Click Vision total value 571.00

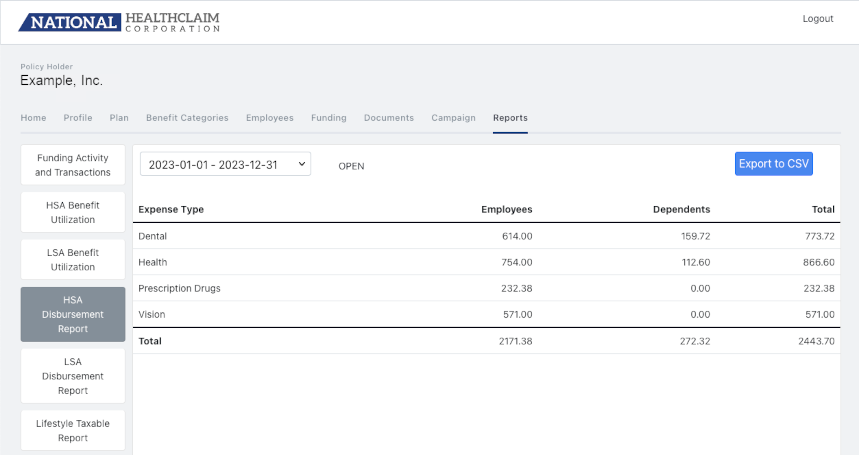tap(820, 314)
